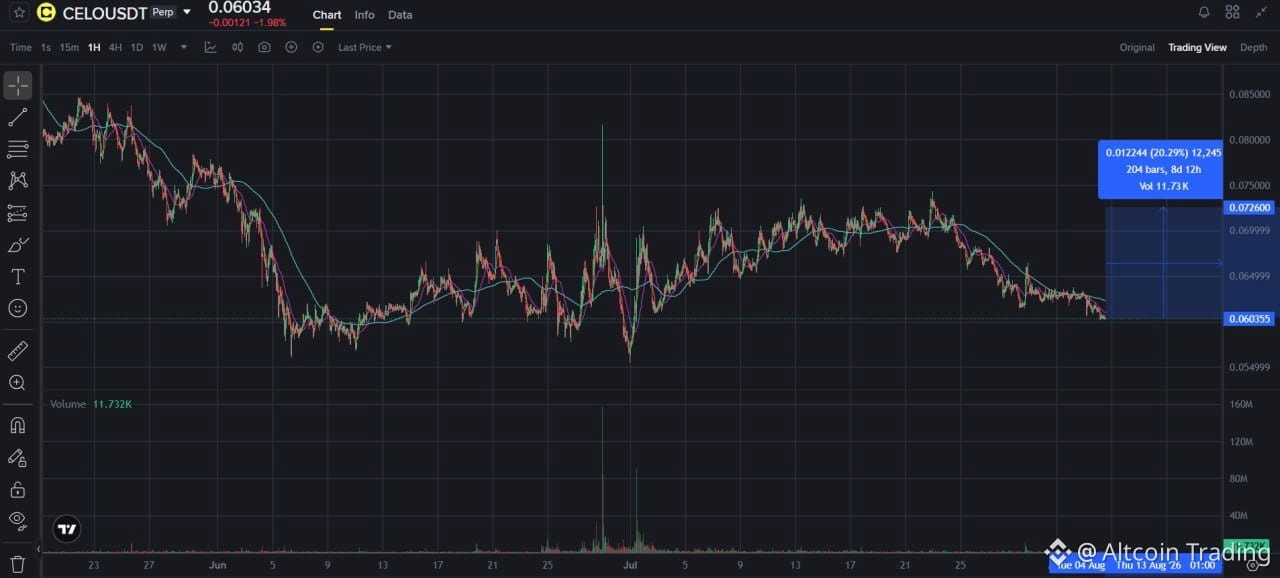Select the Fibonacci retracement lines tool
This screenshot has width=1280, height=578.
coord(18,149)
